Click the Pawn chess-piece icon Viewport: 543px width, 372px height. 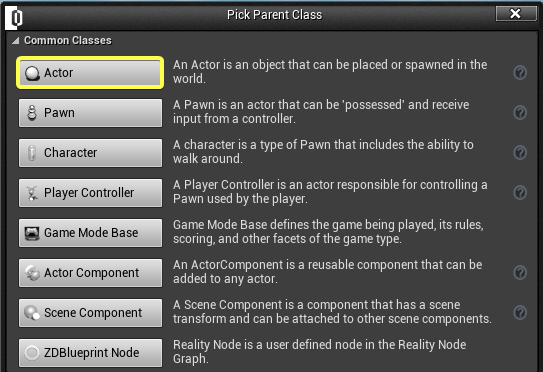click(32, 113)
